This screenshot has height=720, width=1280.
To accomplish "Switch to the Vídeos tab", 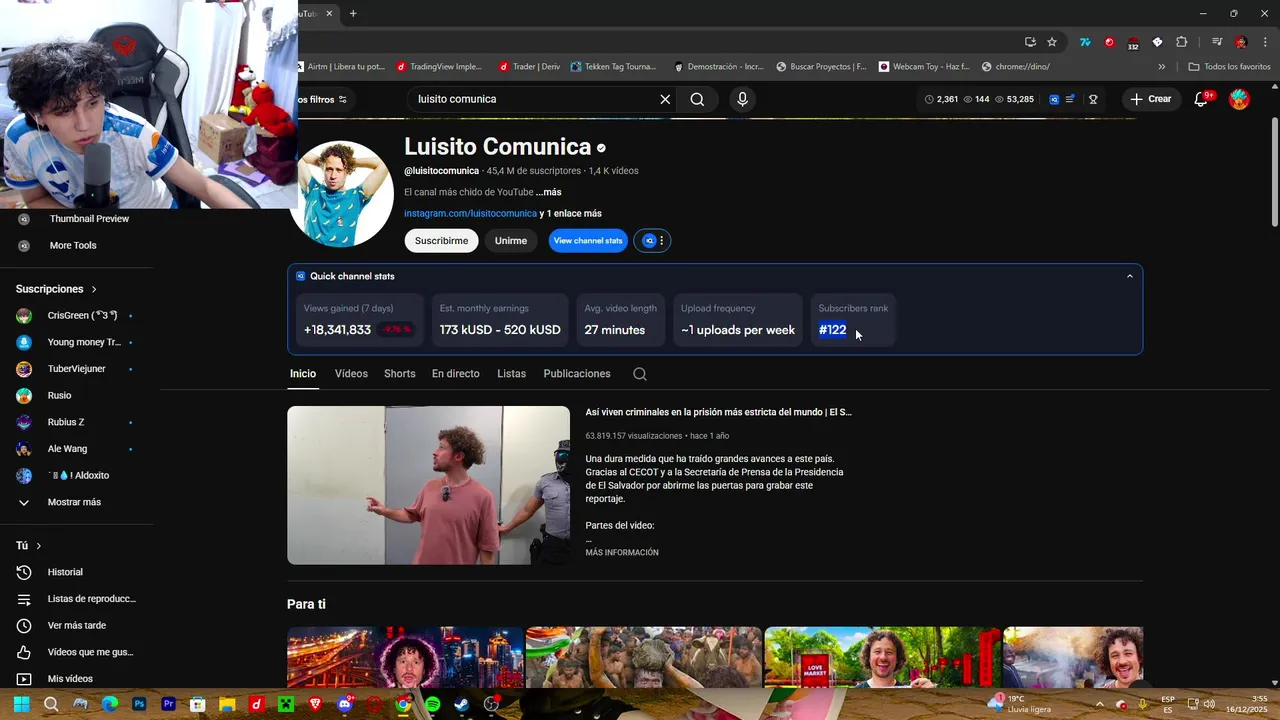I will pyautogui.click(x=351, y=374).
